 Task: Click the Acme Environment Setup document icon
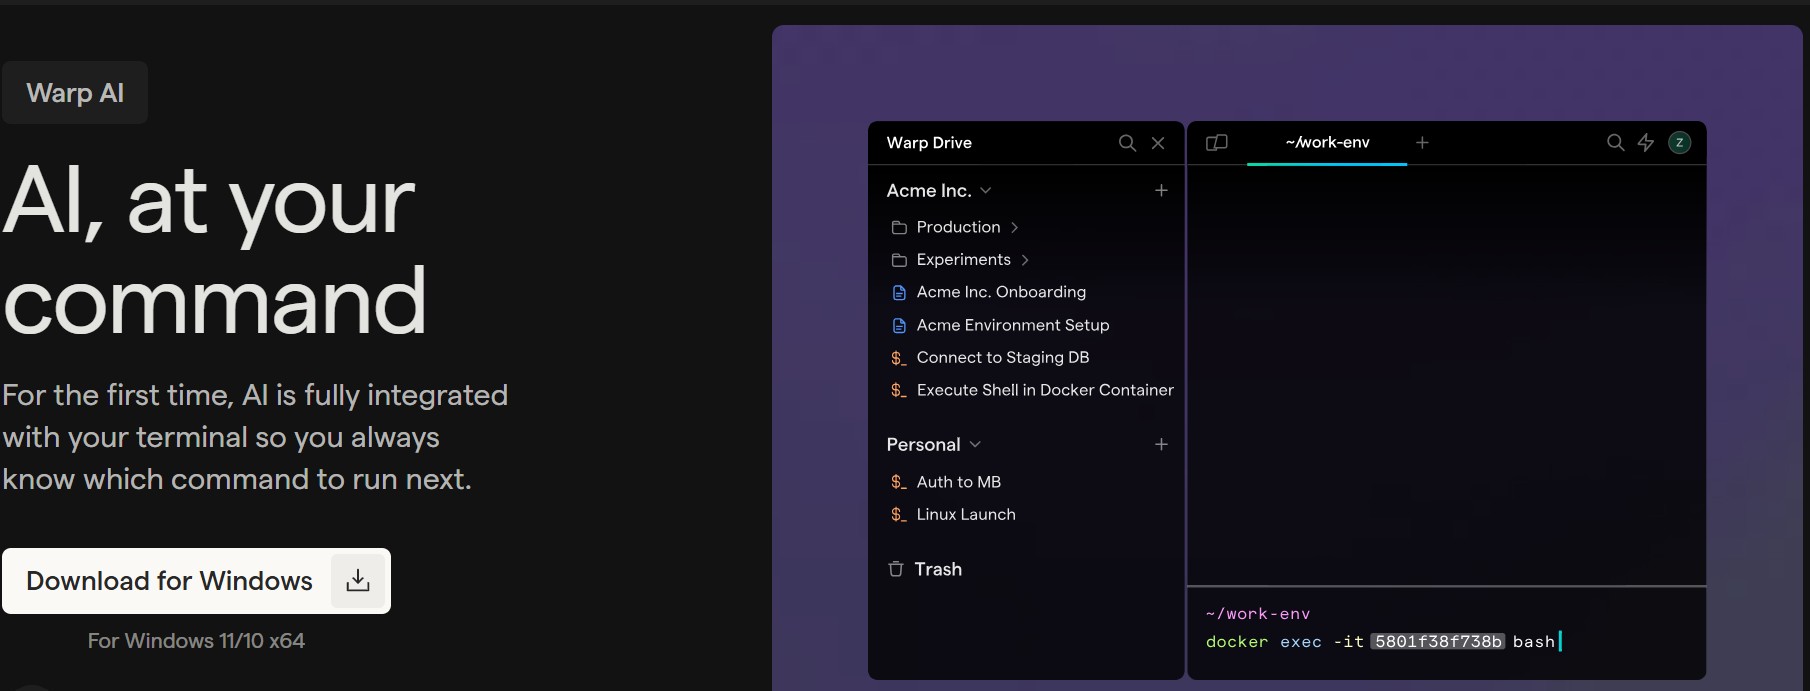tap(899, 326)
